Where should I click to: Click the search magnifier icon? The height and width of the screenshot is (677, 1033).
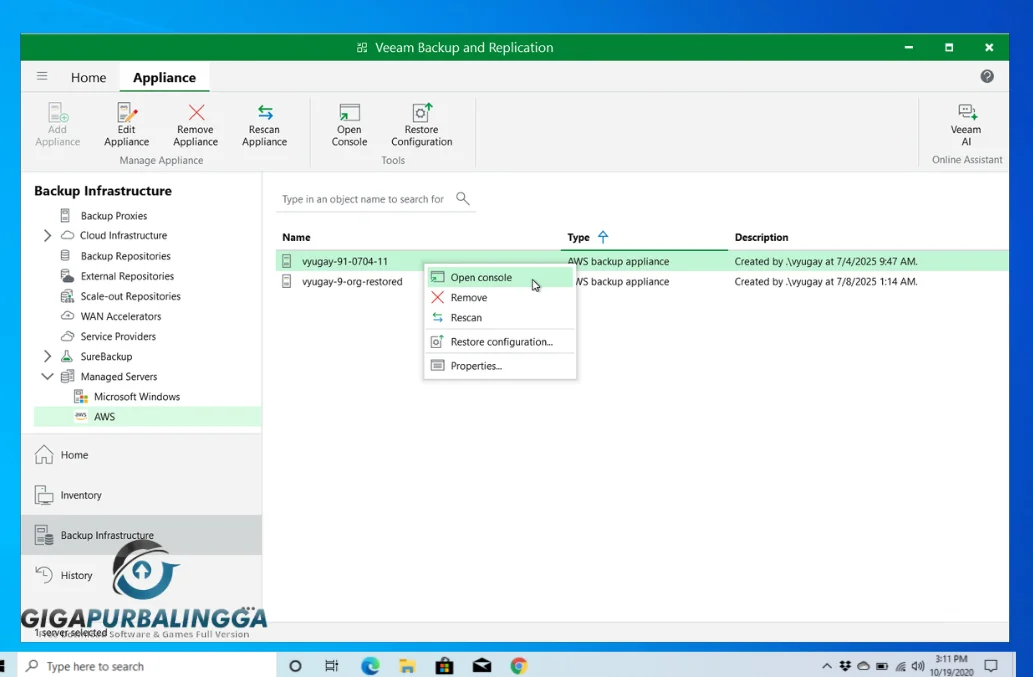click(x=463, y=198)
